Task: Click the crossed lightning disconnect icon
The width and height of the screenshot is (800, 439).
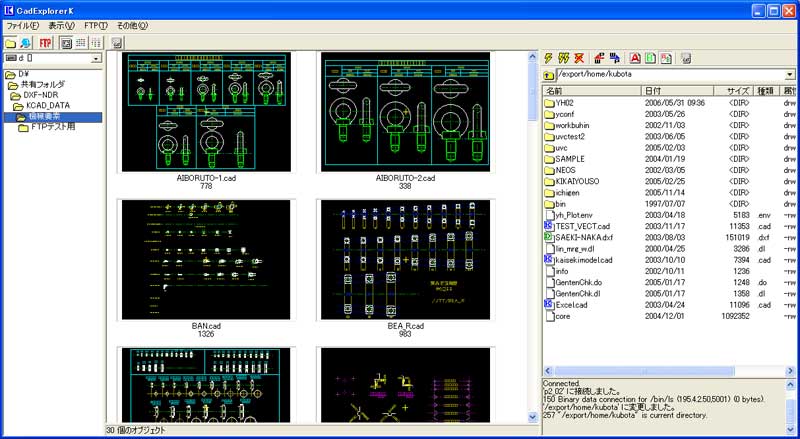Action: coord(579,58)
